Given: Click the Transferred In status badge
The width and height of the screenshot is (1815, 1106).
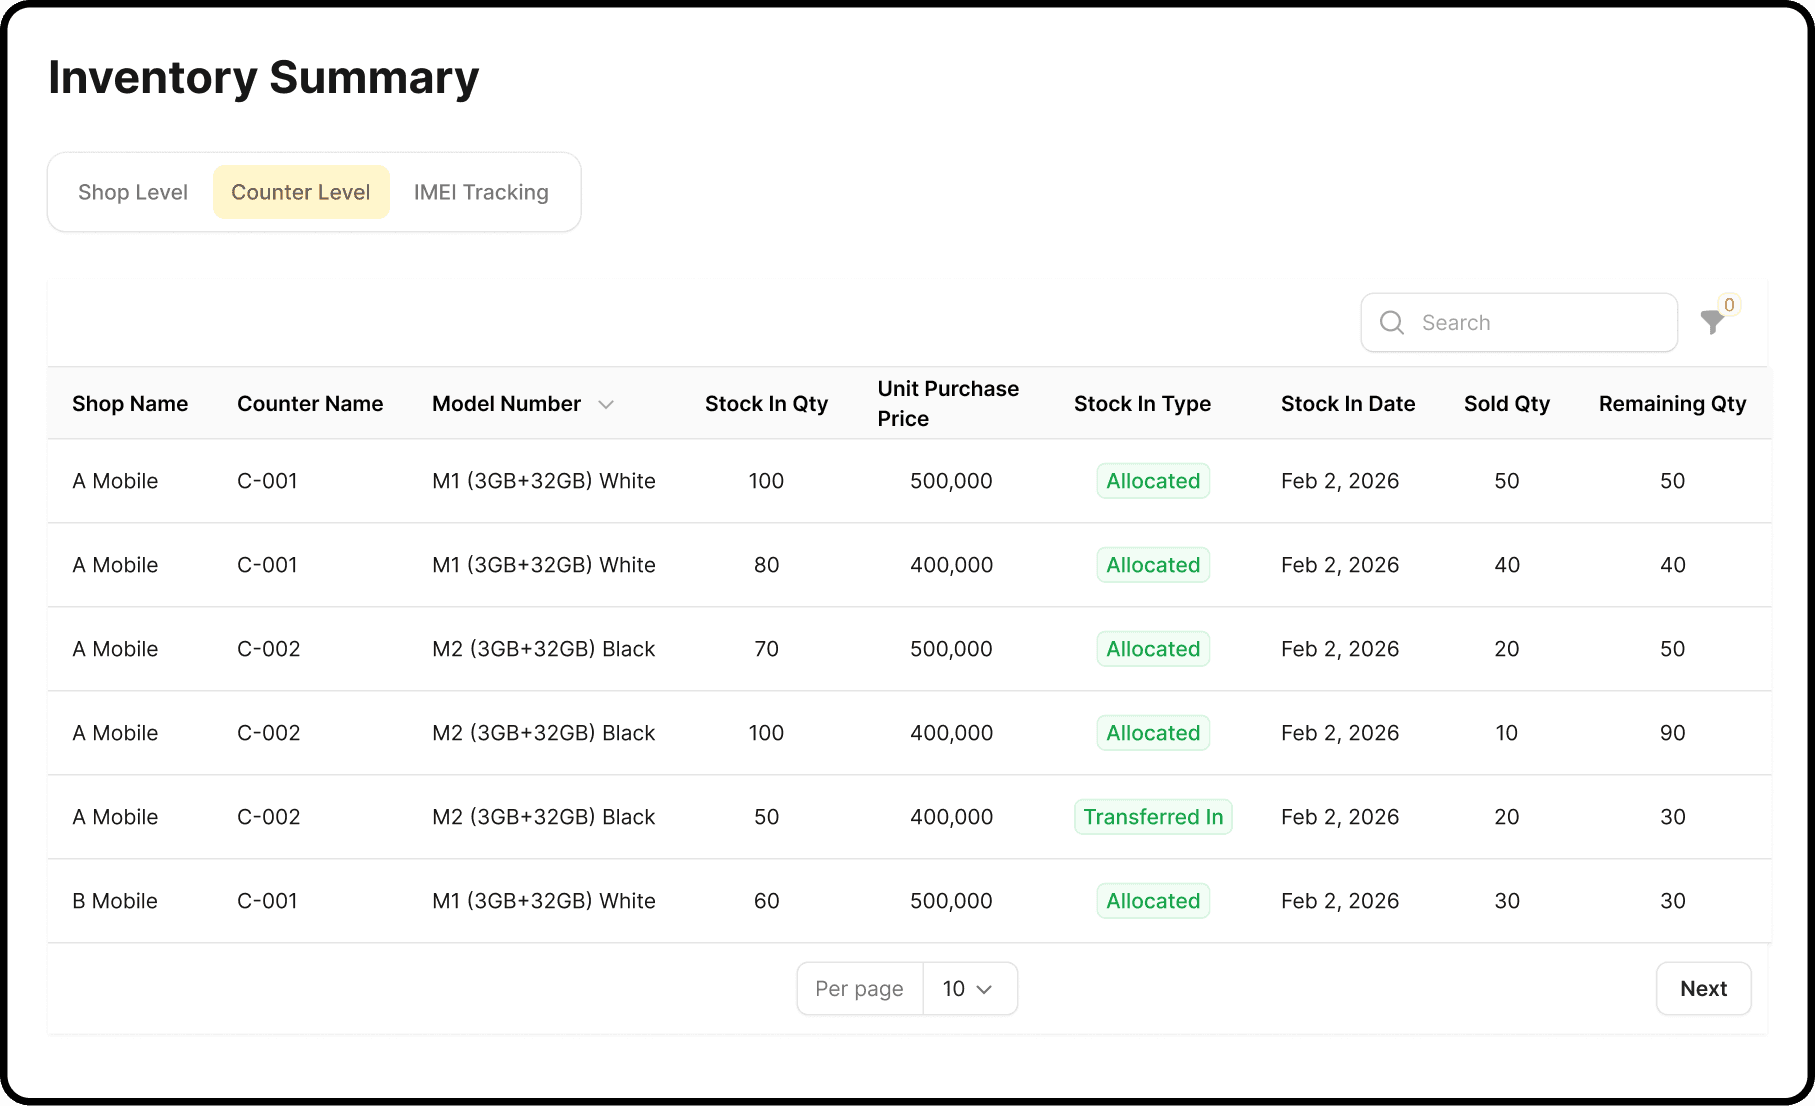Looking at the screenshot, I should (x=1153, y=817).
